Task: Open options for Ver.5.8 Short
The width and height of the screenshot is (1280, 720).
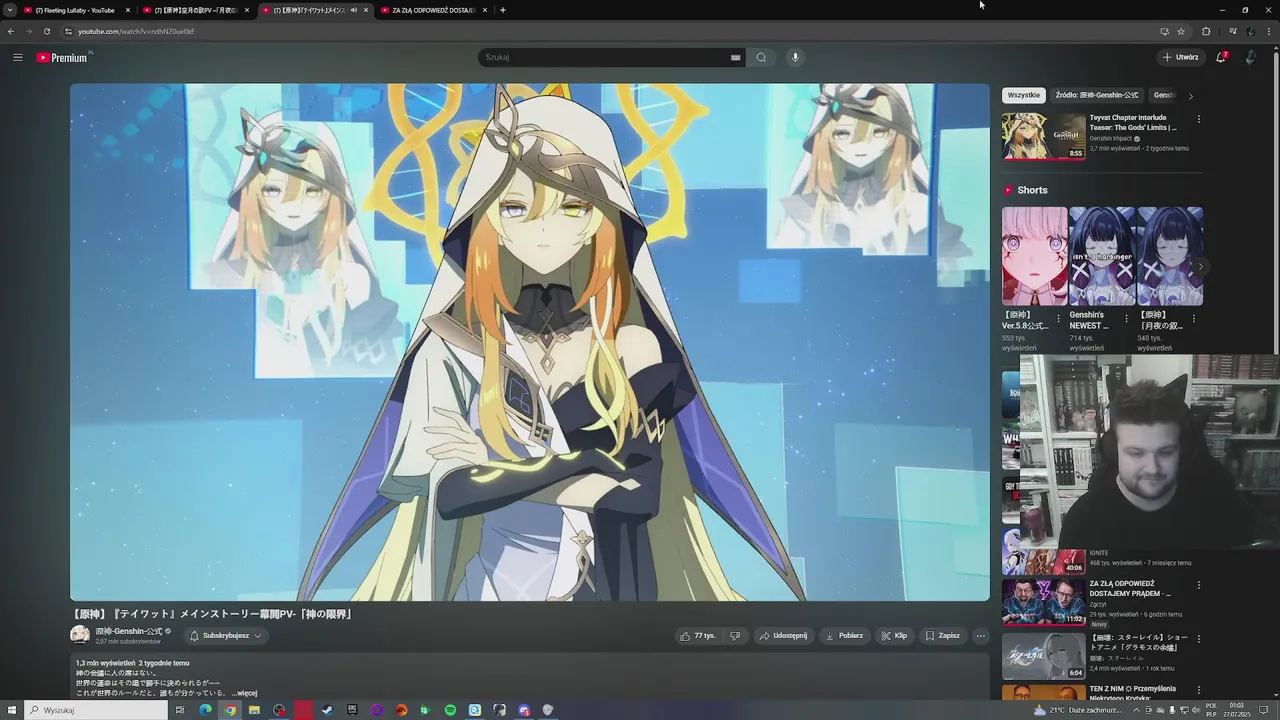Action: 1058,319
